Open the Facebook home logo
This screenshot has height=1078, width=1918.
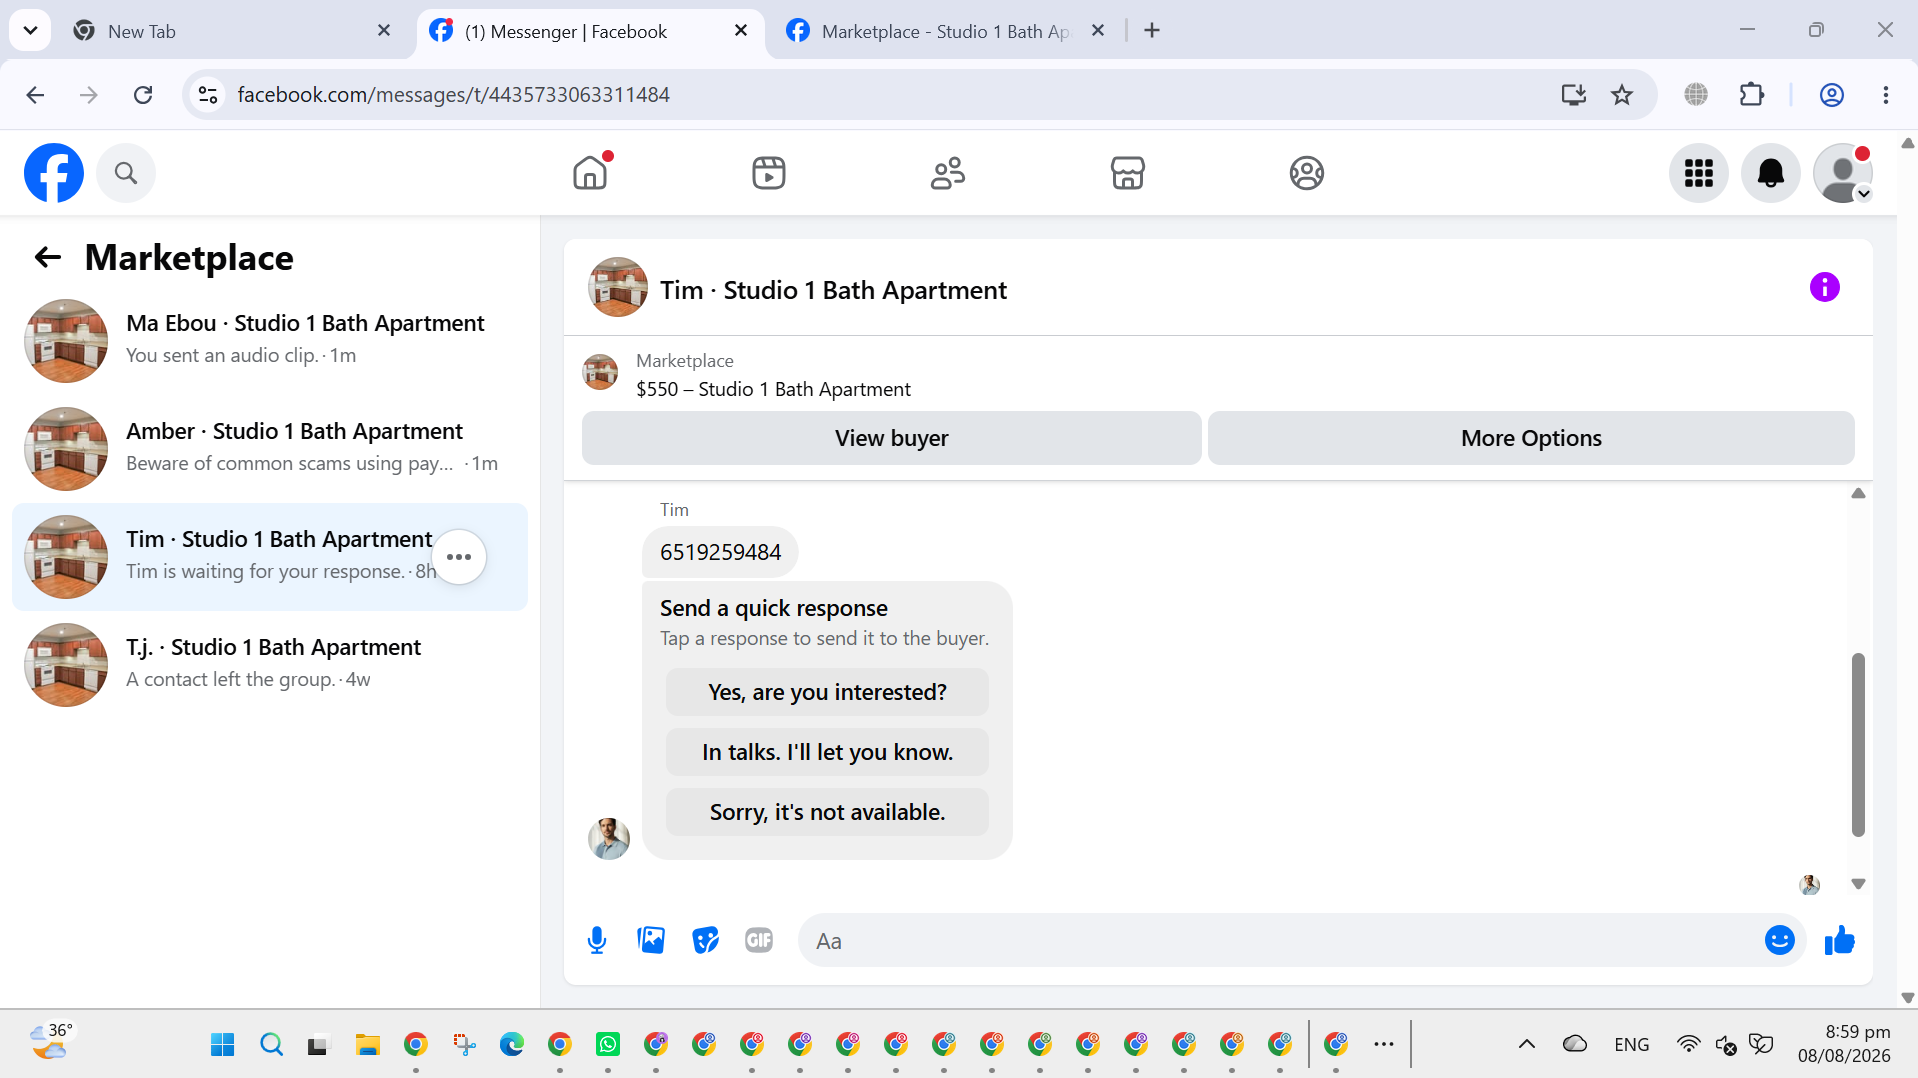click(54, 173)
